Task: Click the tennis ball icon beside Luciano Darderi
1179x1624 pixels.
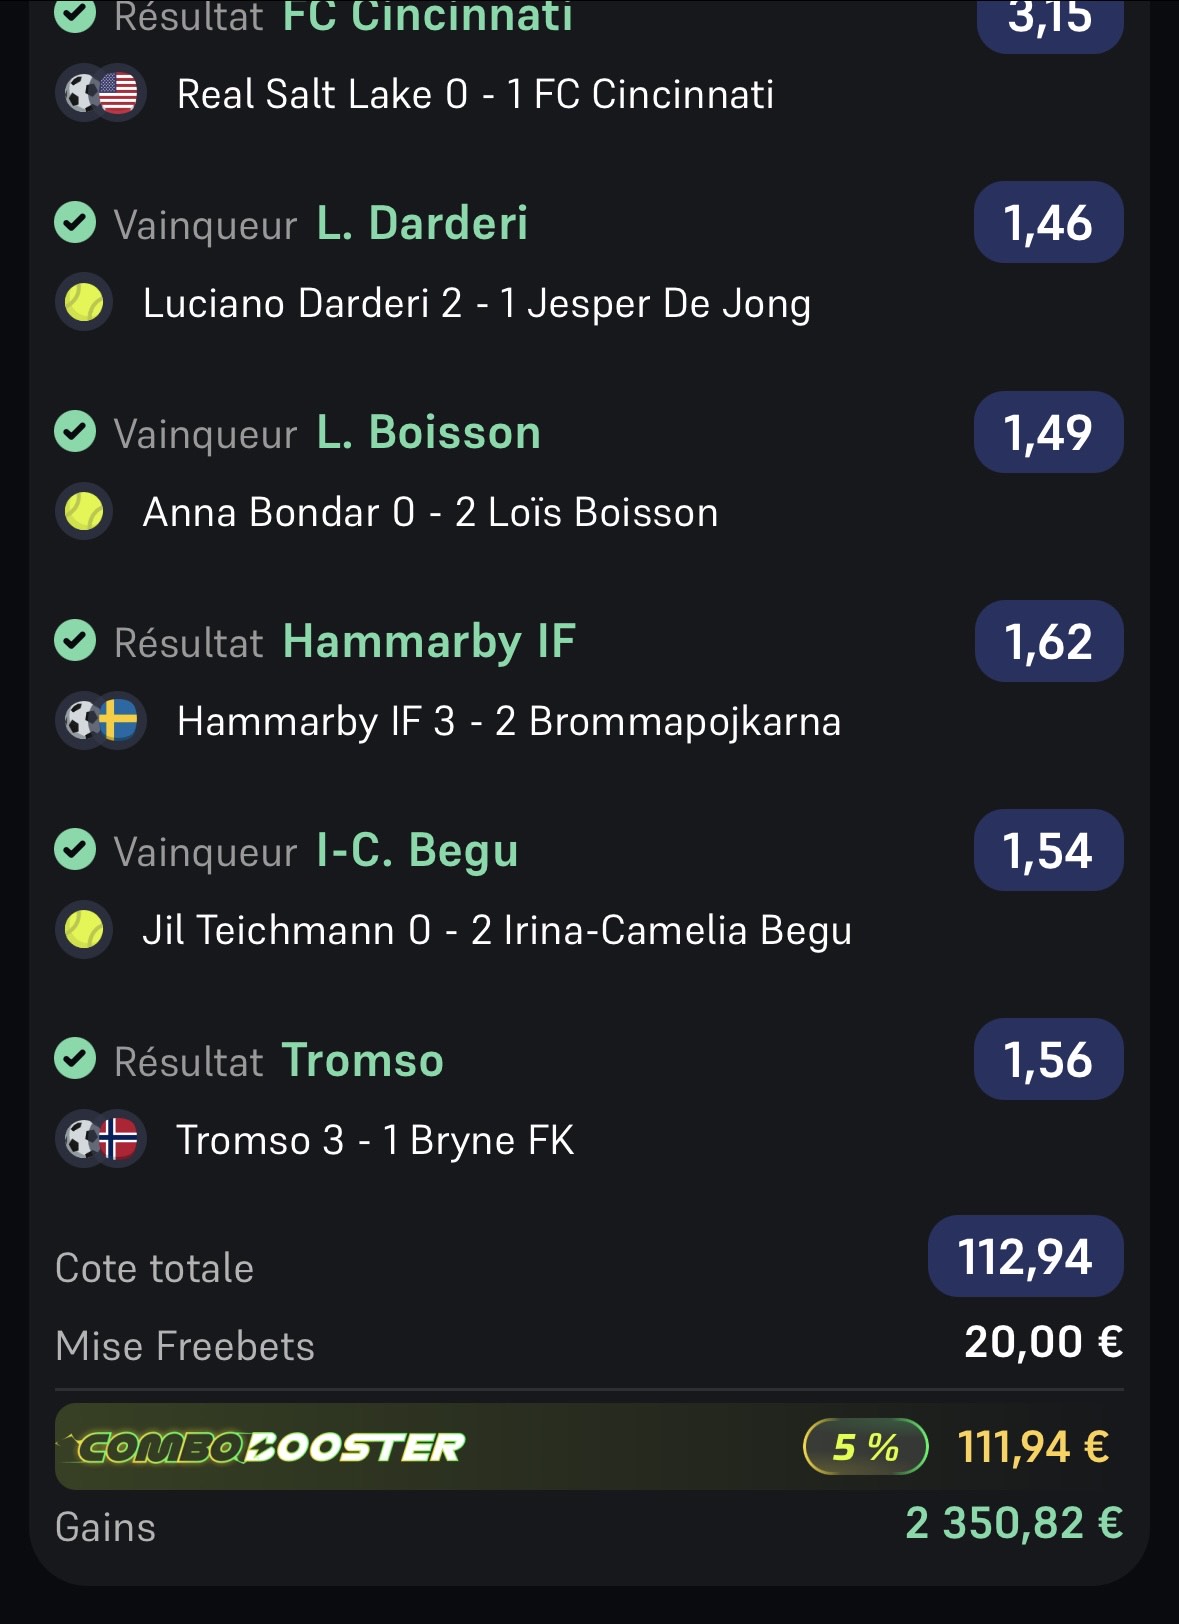Action: pyautogui.click(x=84, y=303)
